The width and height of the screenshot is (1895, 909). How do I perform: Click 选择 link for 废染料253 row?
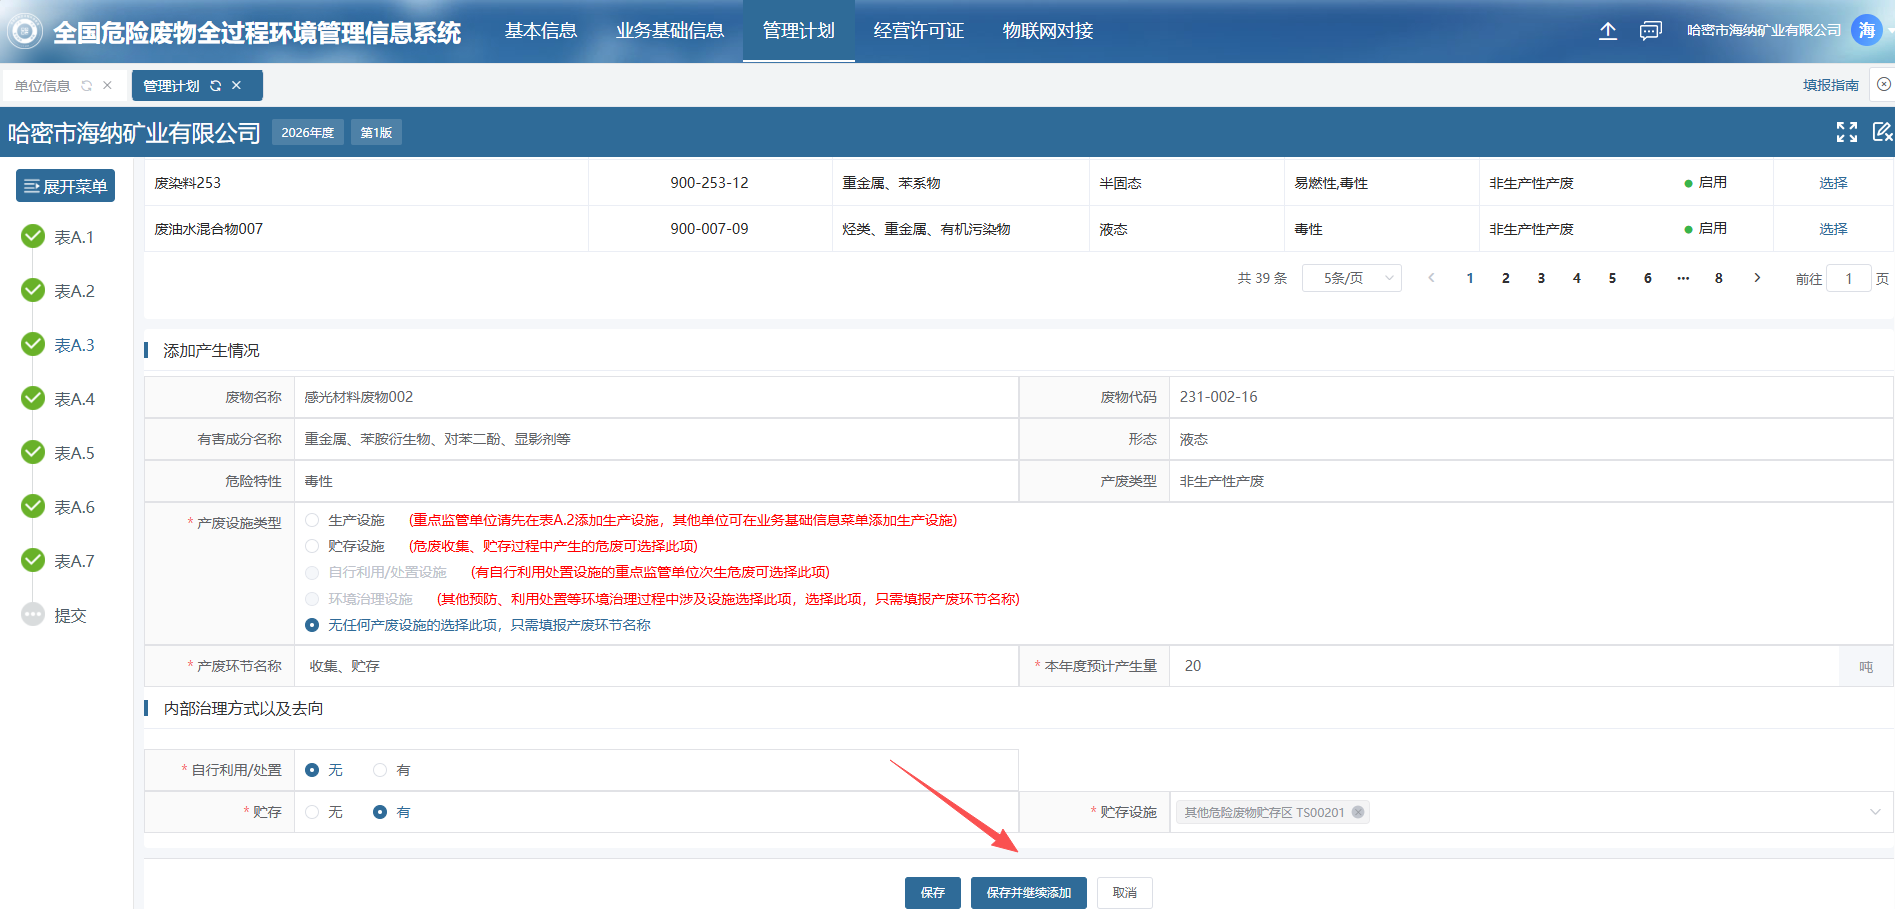click(x=1832, y=183)
